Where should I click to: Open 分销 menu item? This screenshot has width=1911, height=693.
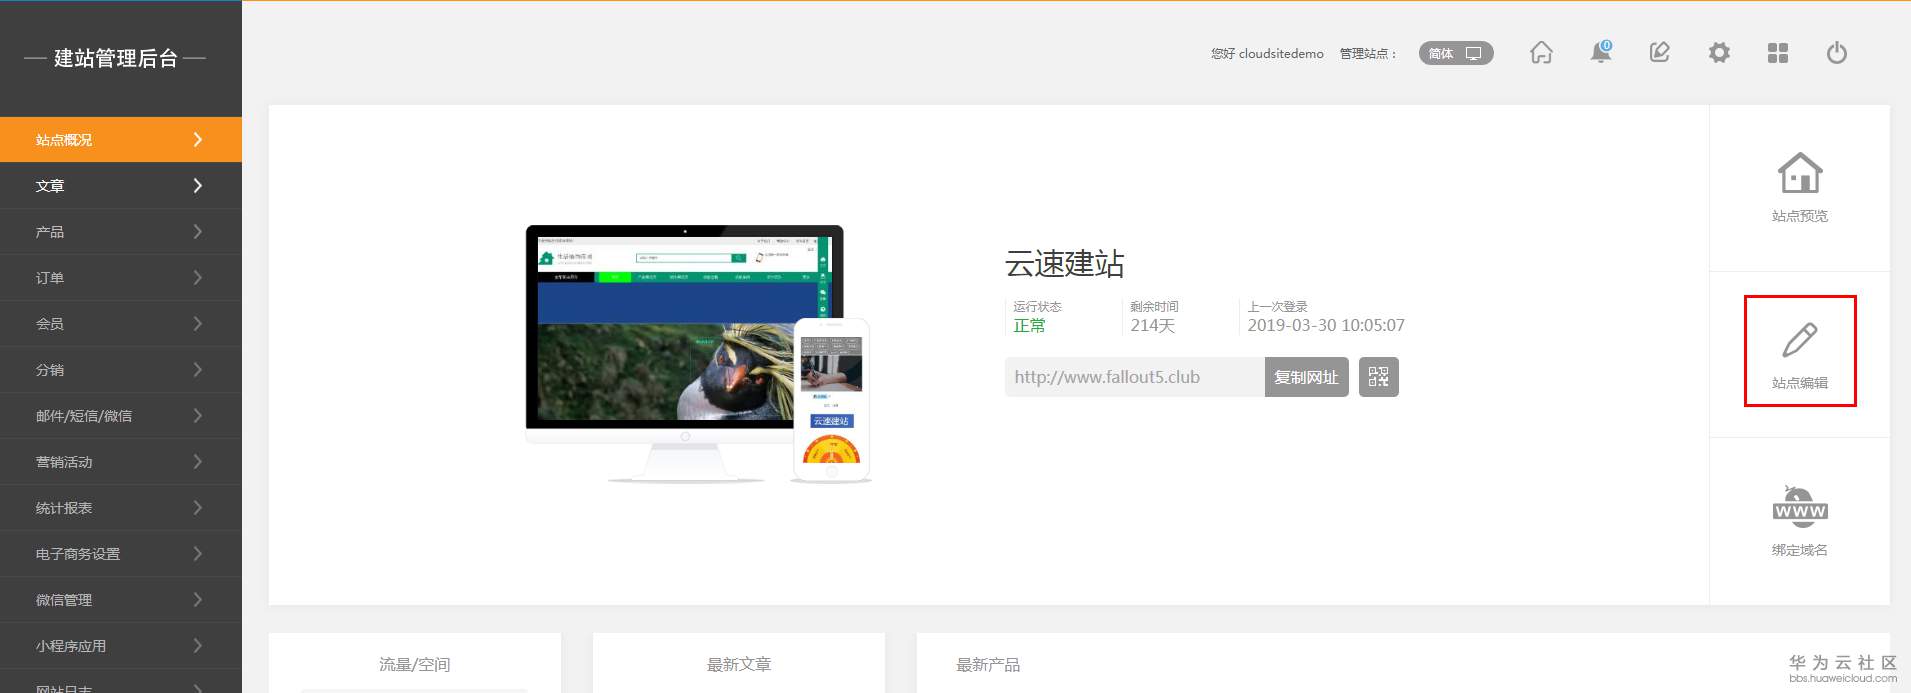[121, 369]
